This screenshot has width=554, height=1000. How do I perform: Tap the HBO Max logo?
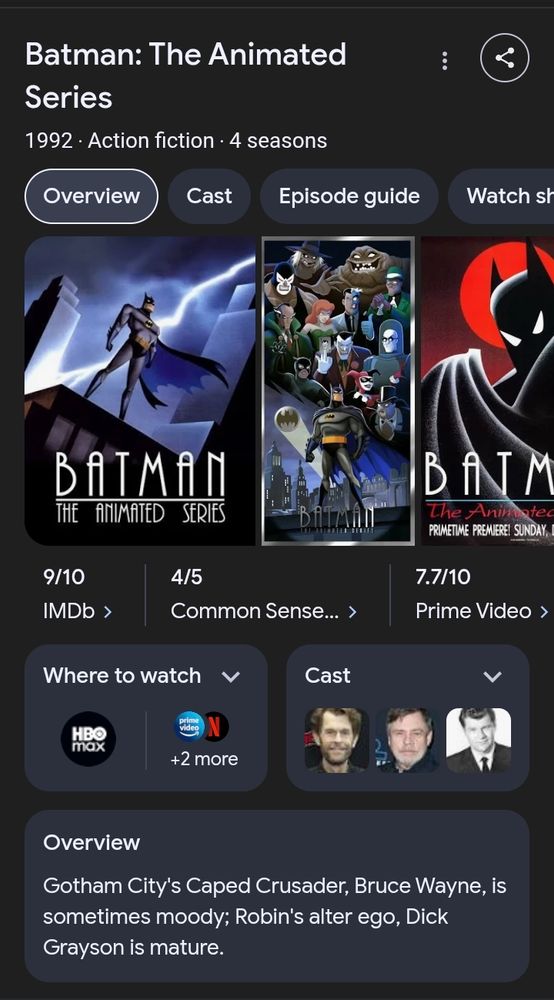coord(89,739)
